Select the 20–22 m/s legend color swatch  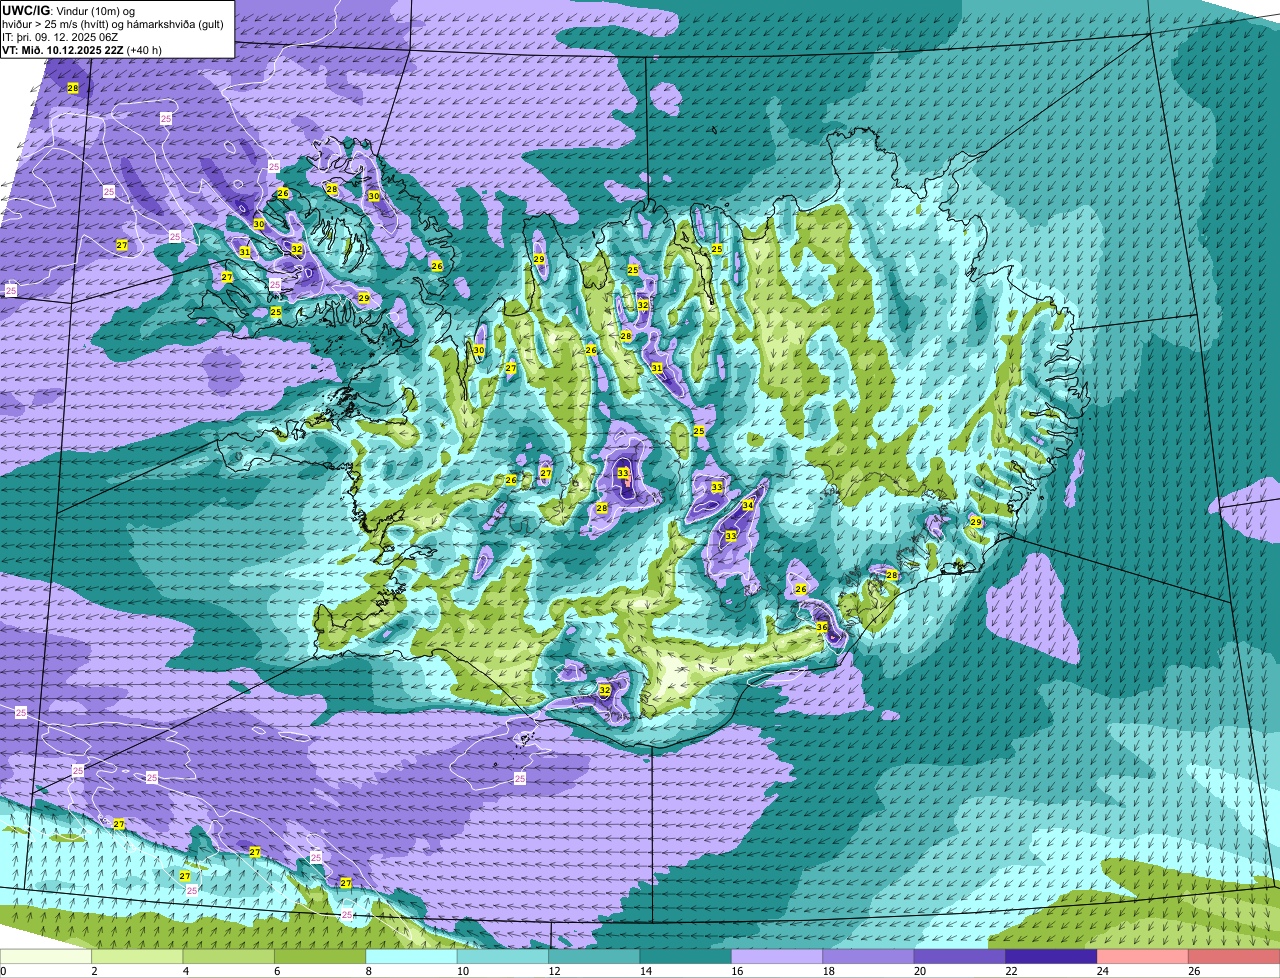click(960, 956)
